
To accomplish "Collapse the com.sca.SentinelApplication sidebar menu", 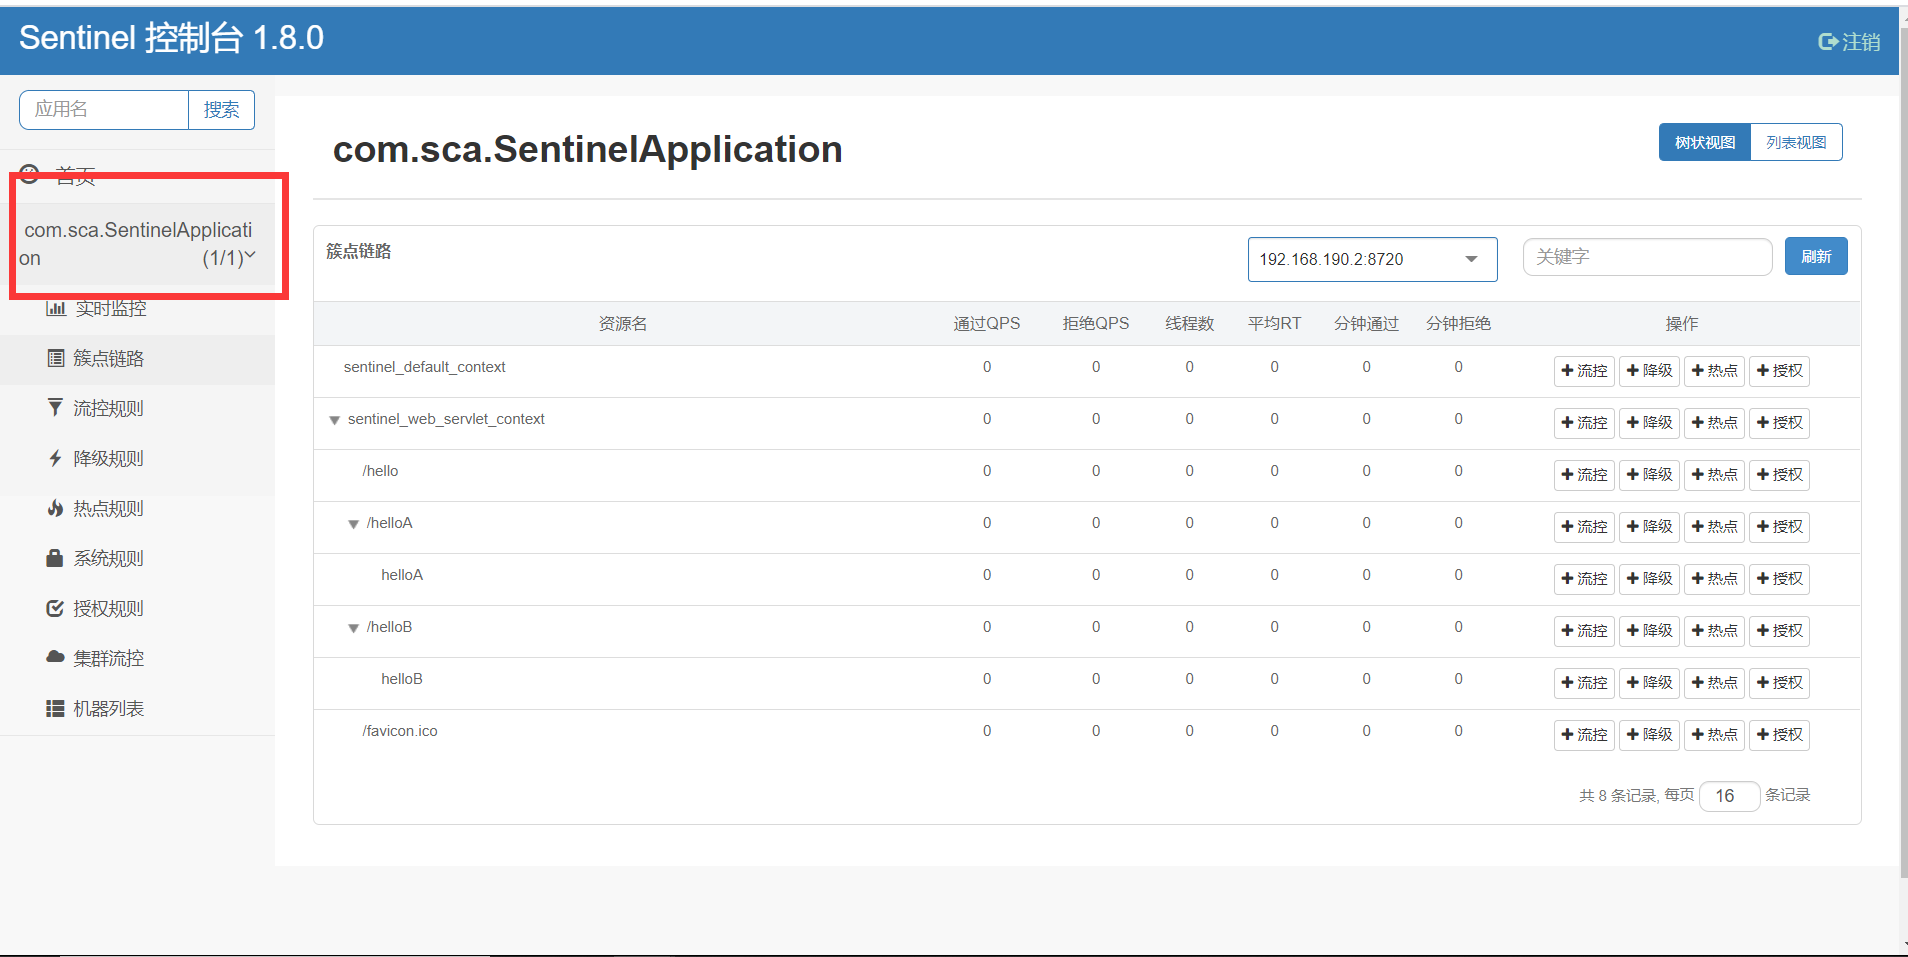I will (250, 256).
